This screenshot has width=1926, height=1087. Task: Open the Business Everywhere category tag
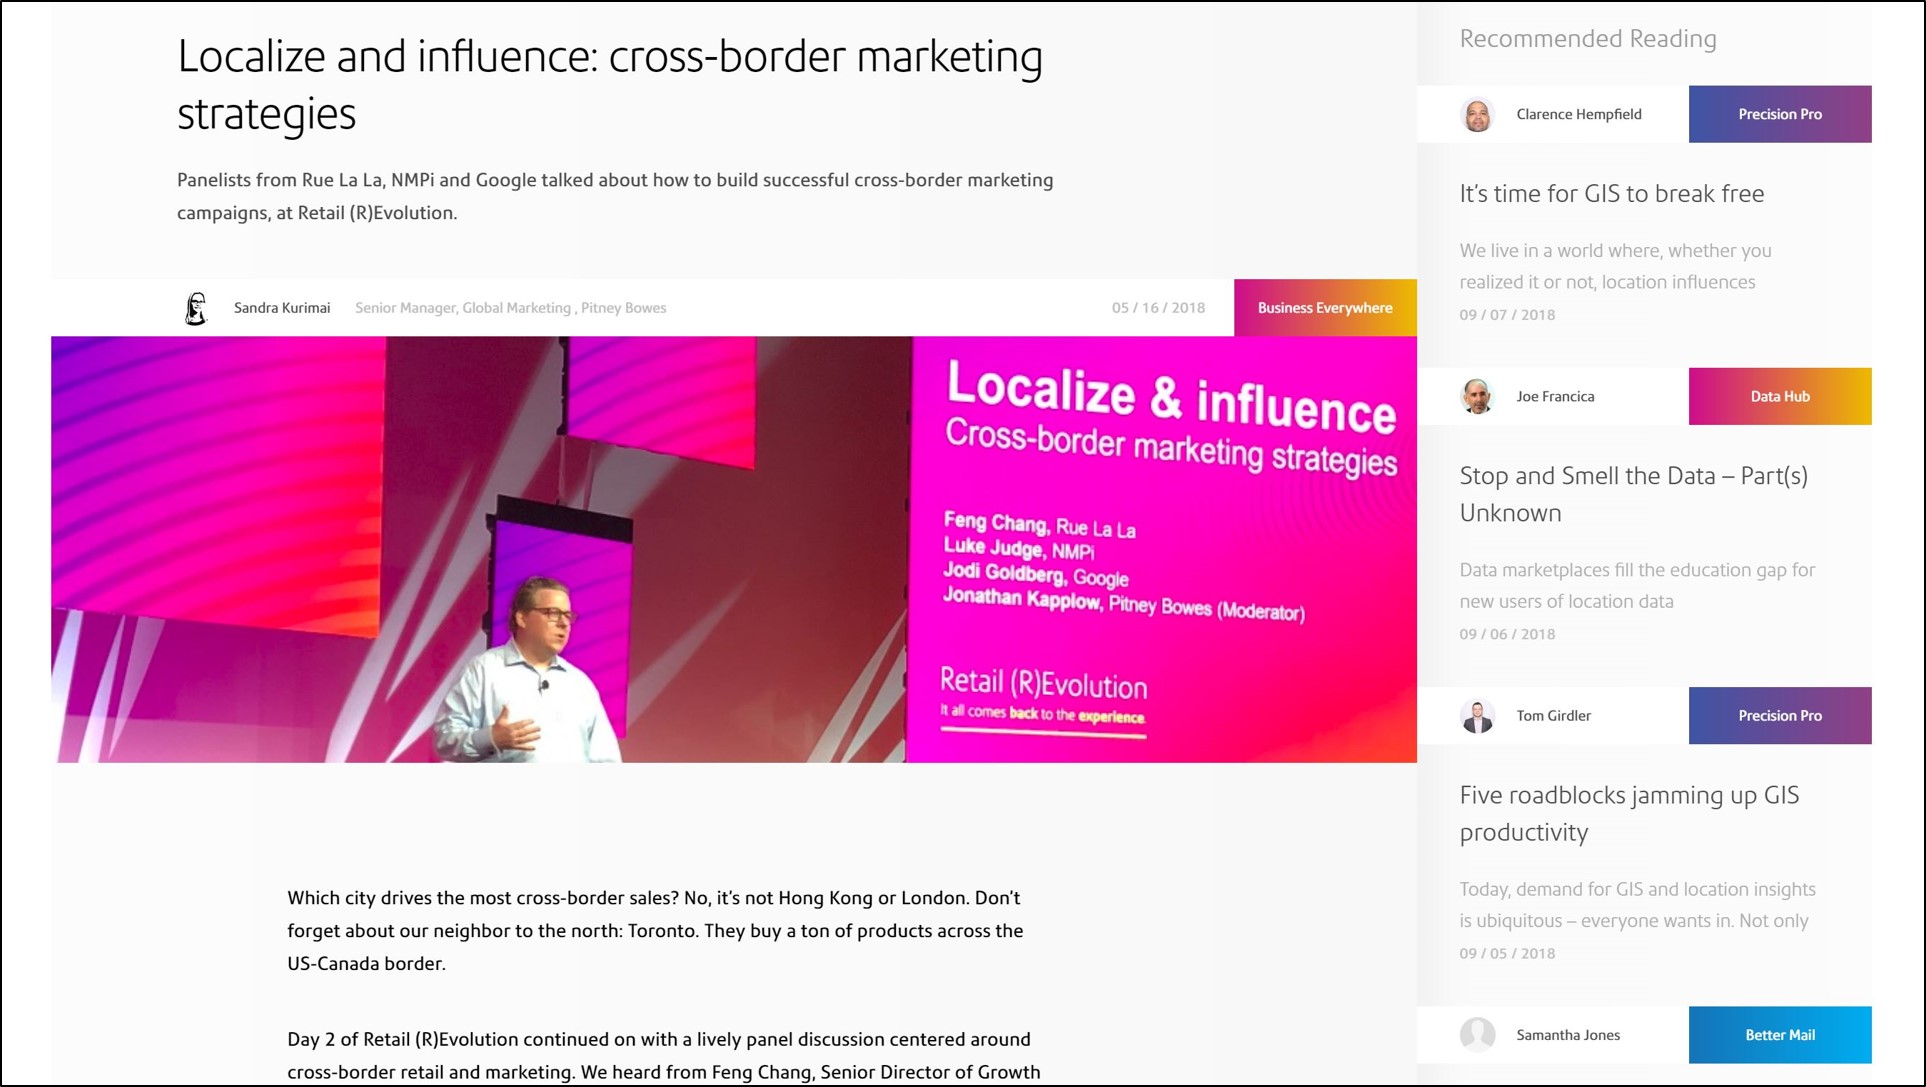(x=1325, y=308)
